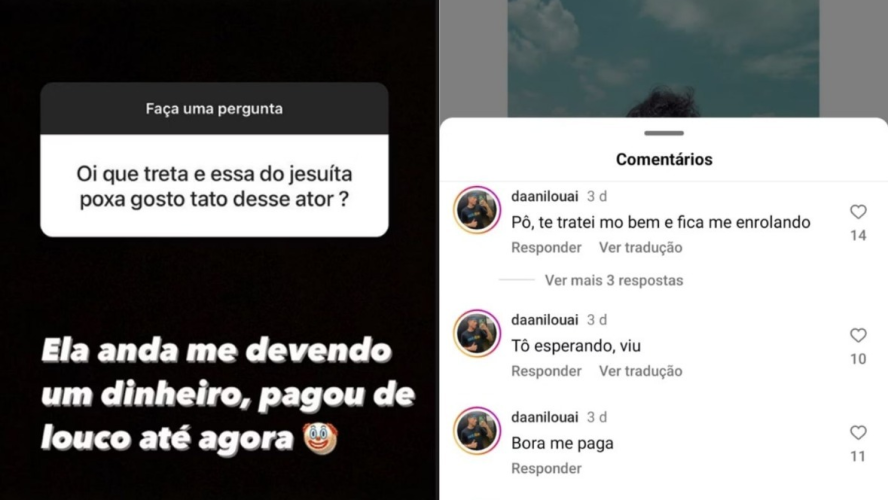Like the 'Tô esperando, viu' comment
This screenshot has height=500, width=888.
[858, 335]
